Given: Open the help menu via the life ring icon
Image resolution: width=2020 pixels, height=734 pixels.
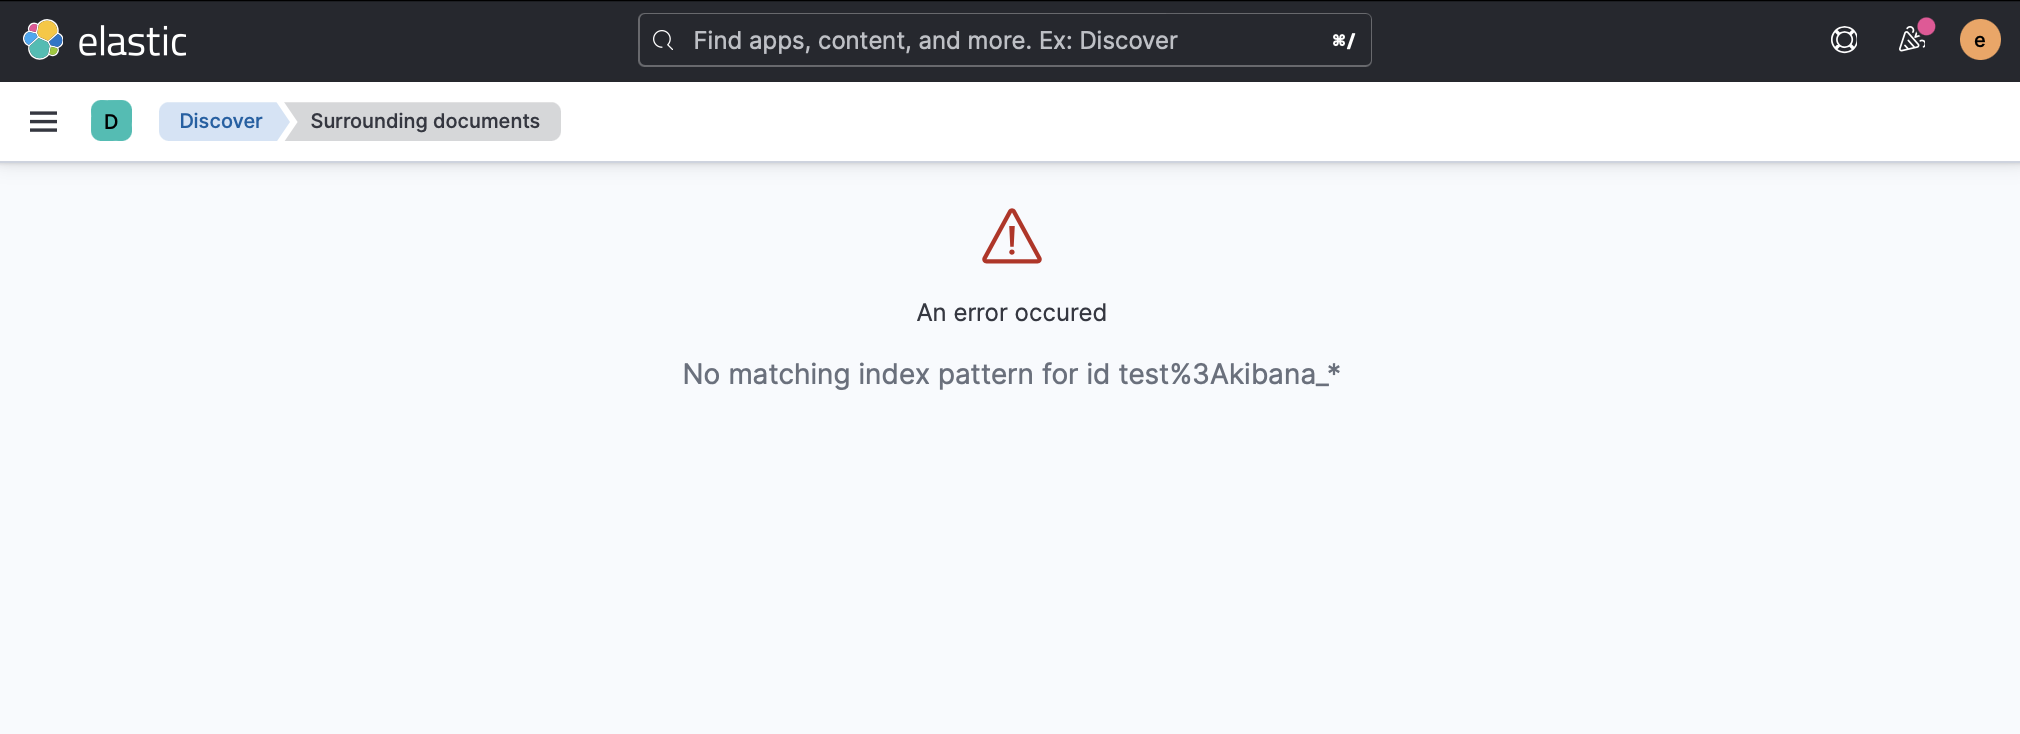Looking at the screenshot, I should [x=1843, y=40].
